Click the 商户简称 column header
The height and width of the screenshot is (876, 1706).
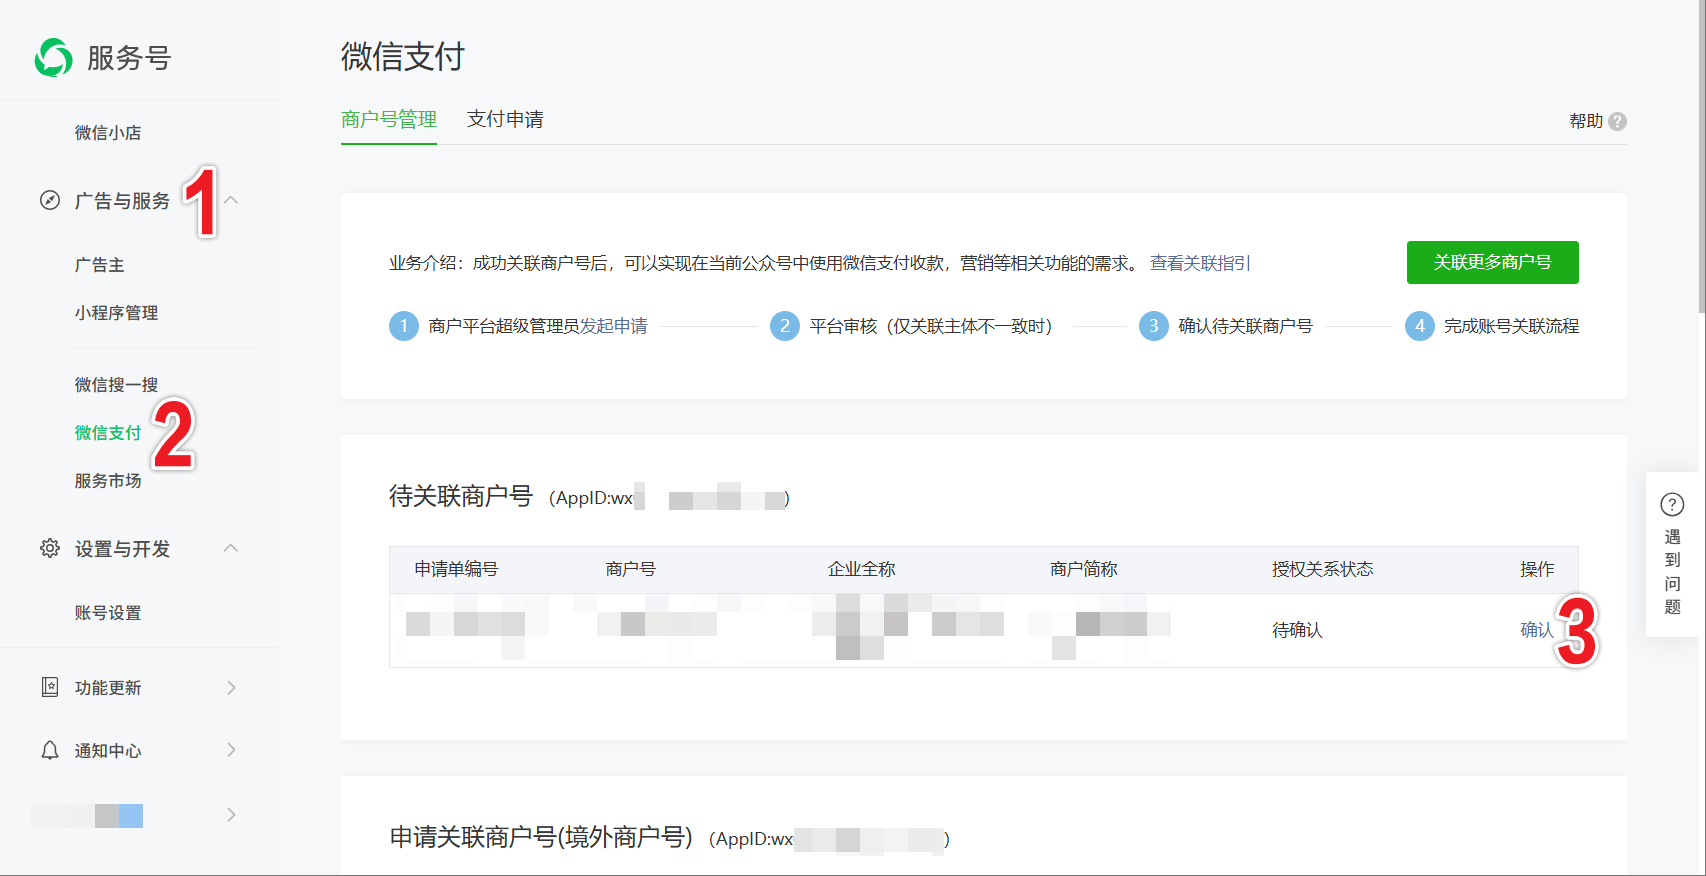[1084, 569]
